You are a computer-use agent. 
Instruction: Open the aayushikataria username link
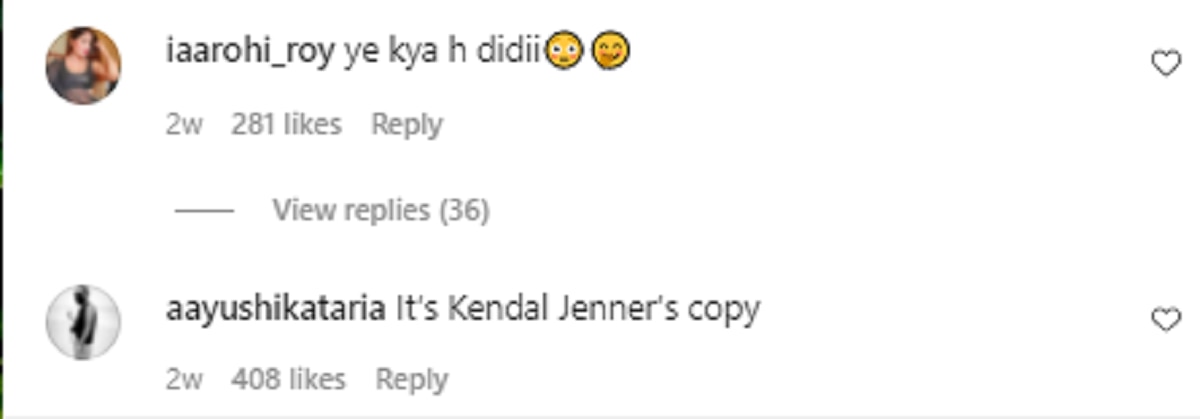coord(275,309)
